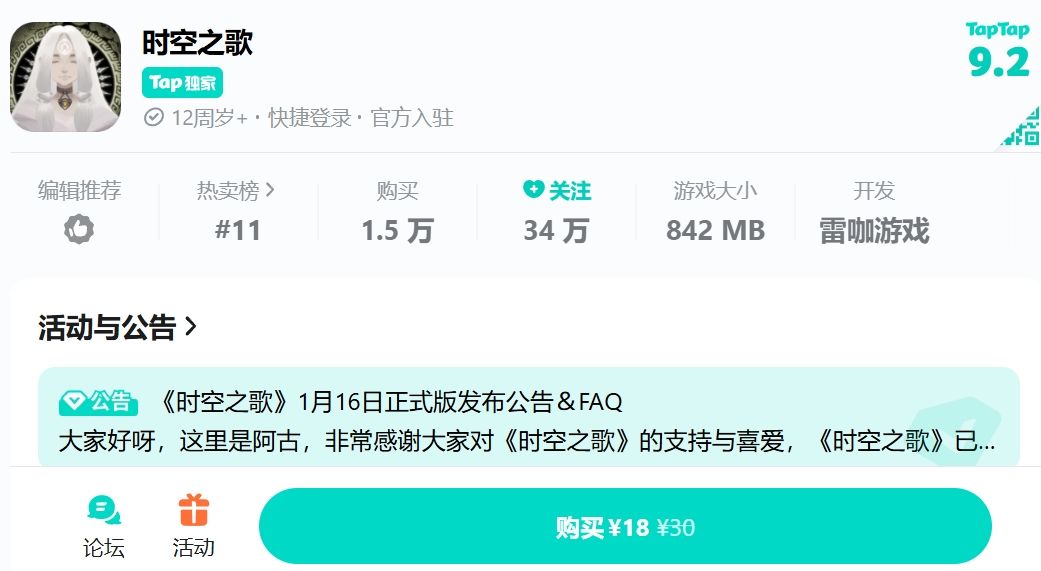The width and height of the screenshot is (1041, 571).
Task: Open the 活动 gift box icon
Action: pyautogui.click(x=194, y=510)
